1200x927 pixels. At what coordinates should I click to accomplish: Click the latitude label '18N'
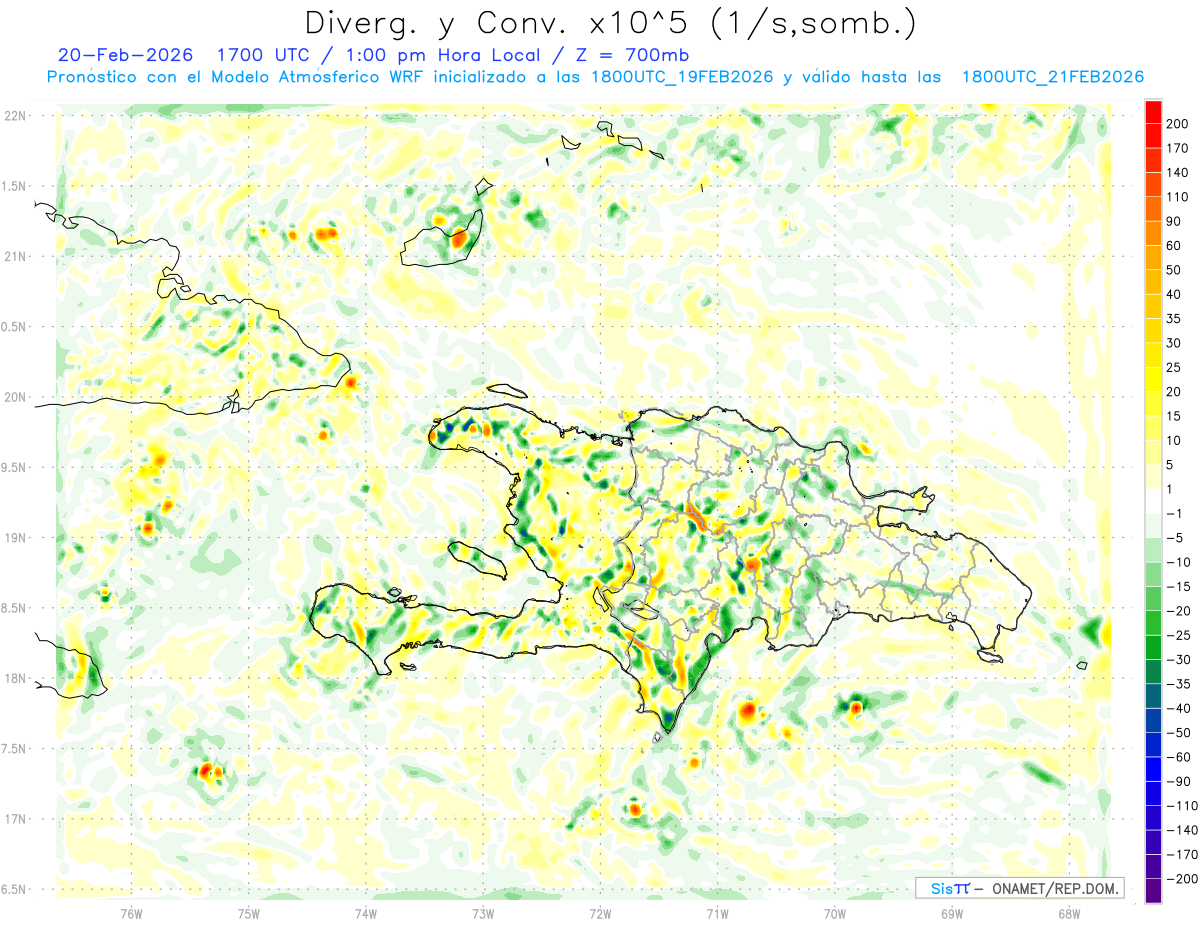coord(15,678)
